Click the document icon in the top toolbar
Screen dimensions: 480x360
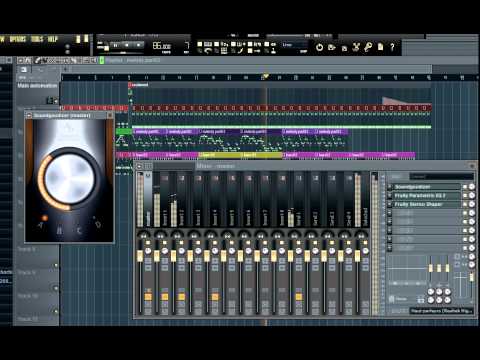click(x=380, y=47)
